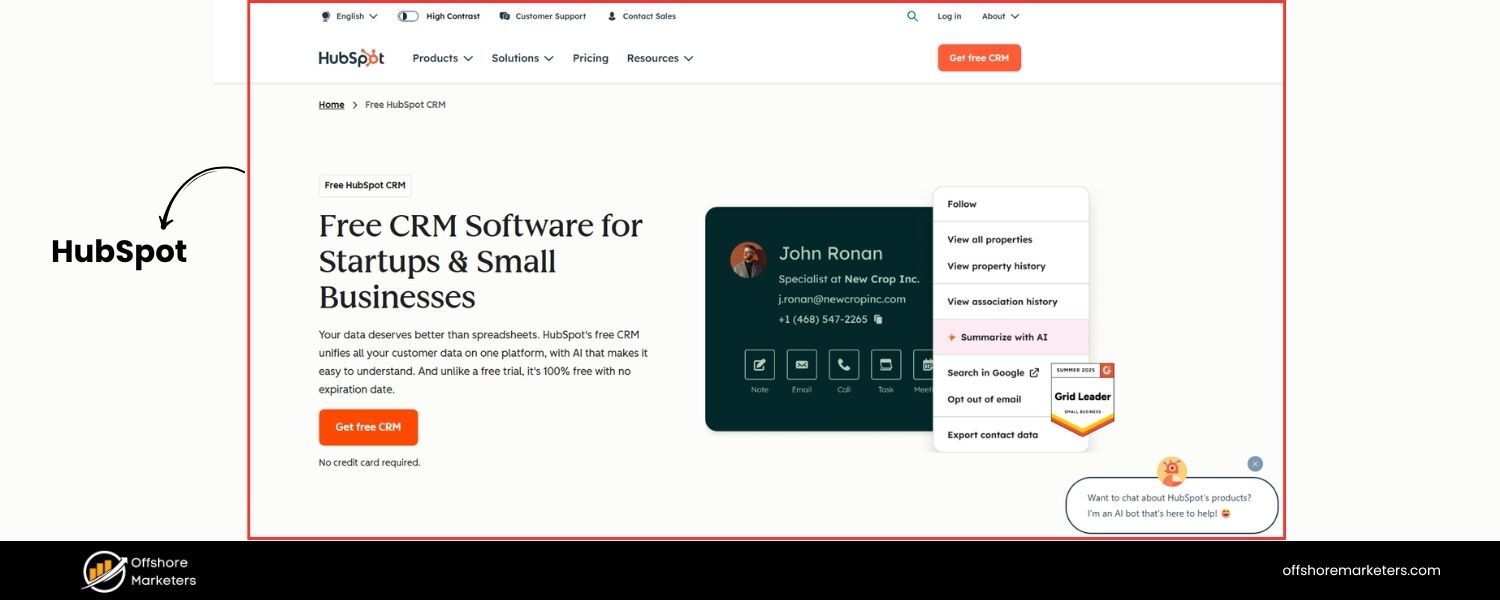Open the Meeting calendar icon
1500x600 pixels.
pos(926,364)
